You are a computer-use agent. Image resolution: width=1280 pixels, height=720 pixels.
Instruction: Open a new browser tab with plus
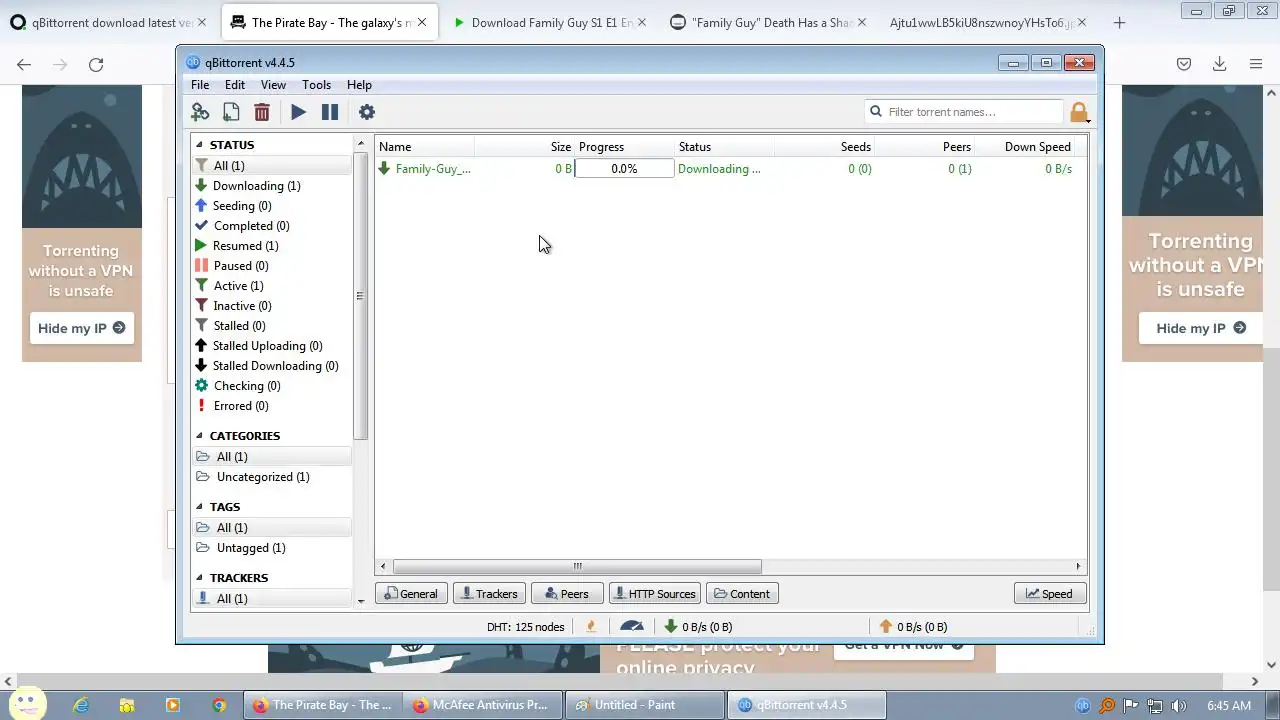click(x=1119, y=22)
